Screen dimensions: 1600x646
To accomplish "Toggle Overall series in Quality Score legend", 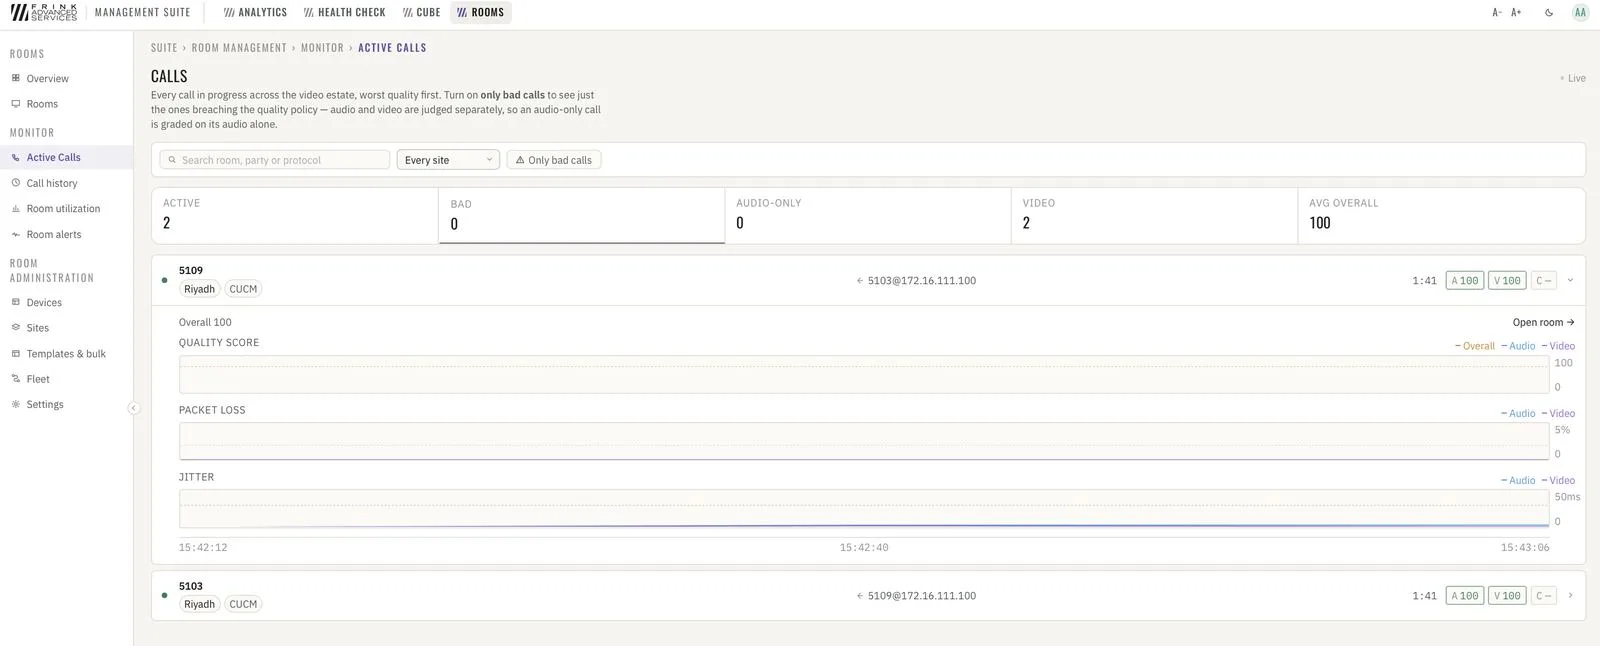I will pos(1474,346).
